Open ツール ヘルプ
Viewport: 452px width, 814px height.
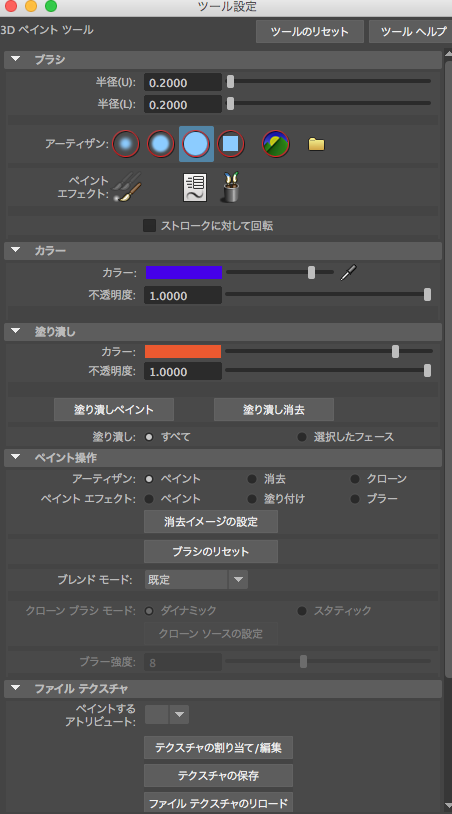click(410, 32)
